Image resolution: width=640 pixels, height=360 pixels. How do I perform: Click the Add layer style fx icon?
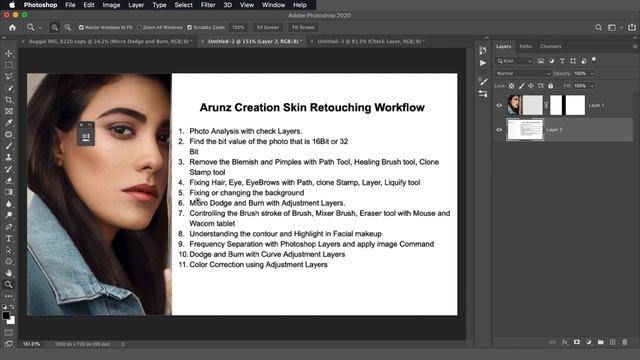564,342
